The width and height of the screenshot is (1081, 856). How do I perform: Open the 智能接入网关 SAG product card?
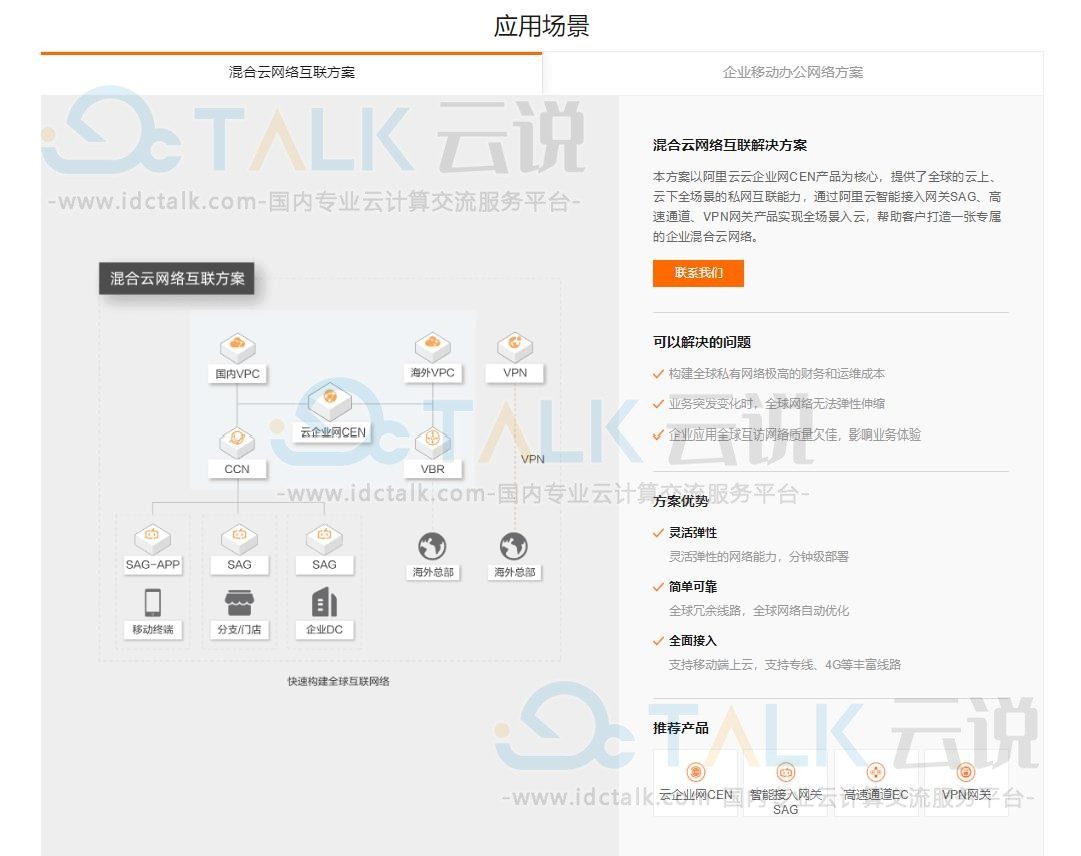[x=785, y=784]
